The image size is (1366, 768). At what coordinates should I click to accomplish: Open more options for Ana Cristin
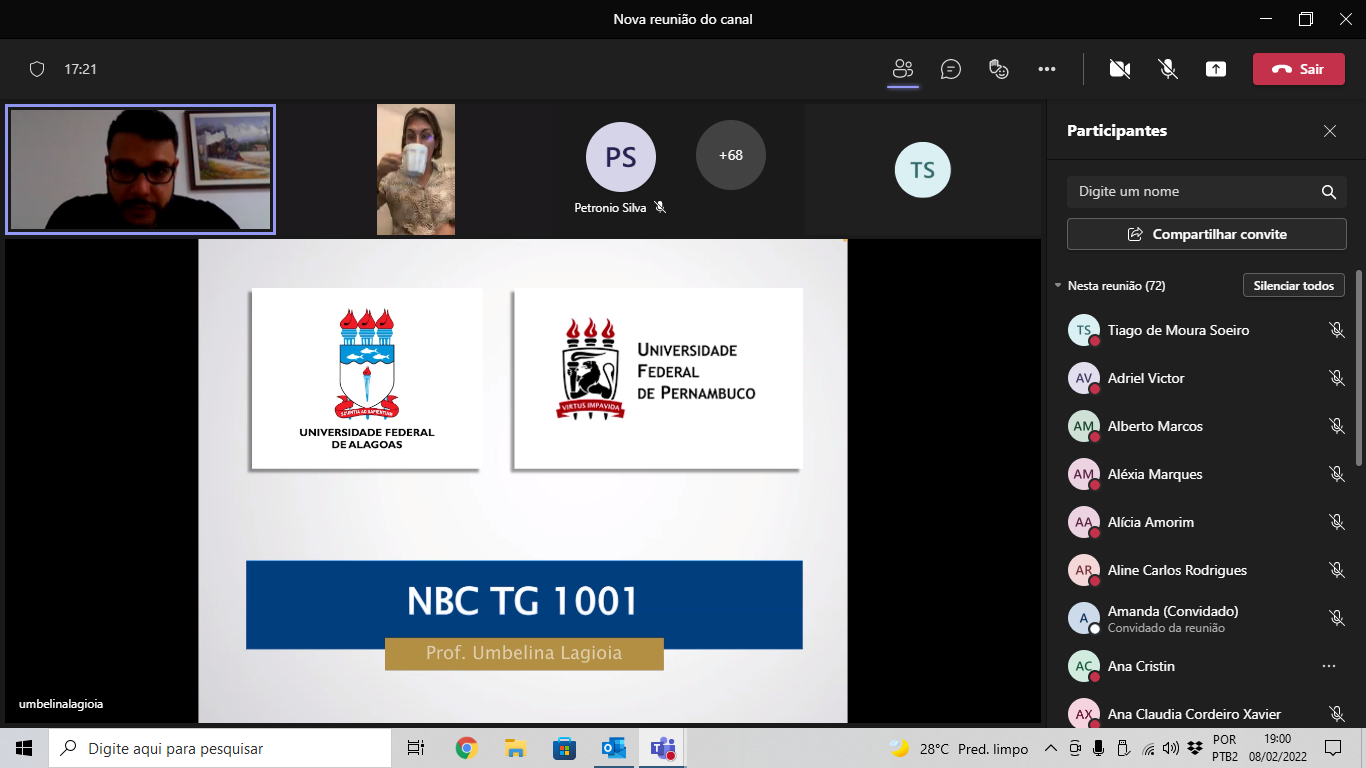tap(1329, 666)
